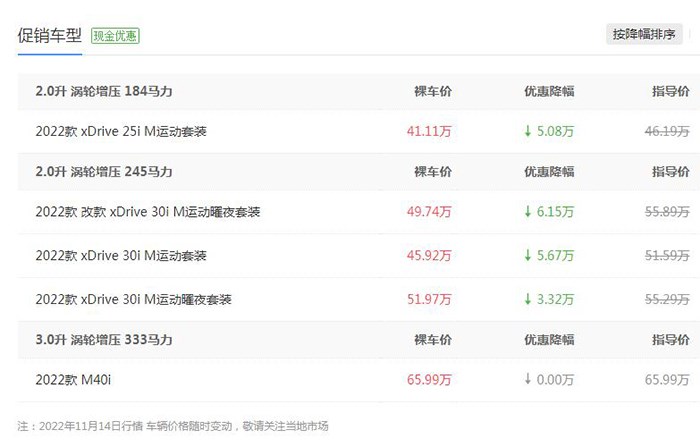Screen dimensions: 700x447
Task: Open 2022款 改款 xDrive 30i M运动曜夜套装
Action: (148, 212)
